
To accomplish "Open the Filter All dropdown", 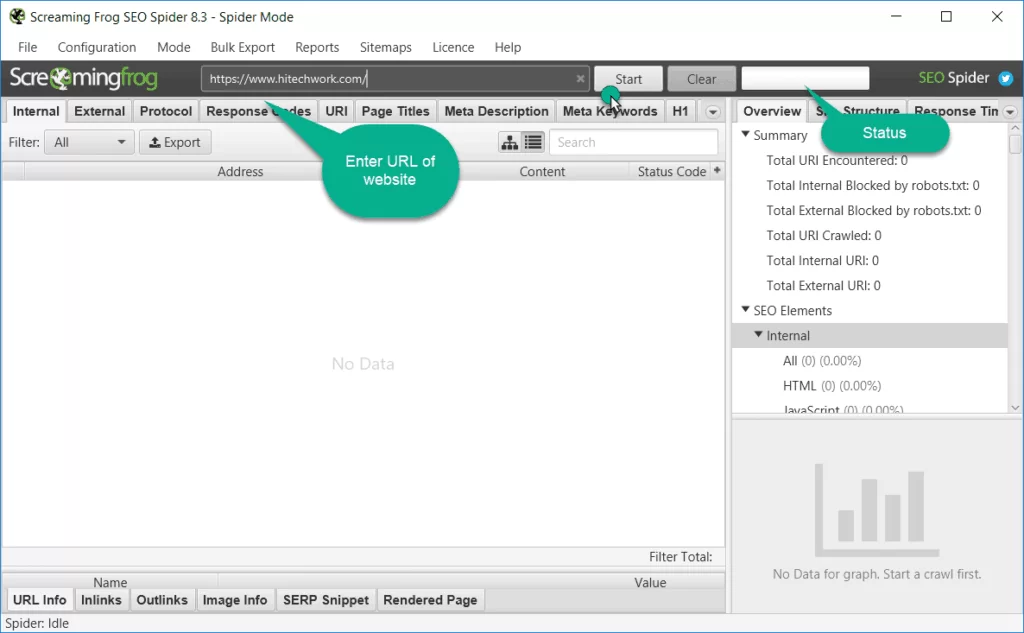I will tap(89, 142).
